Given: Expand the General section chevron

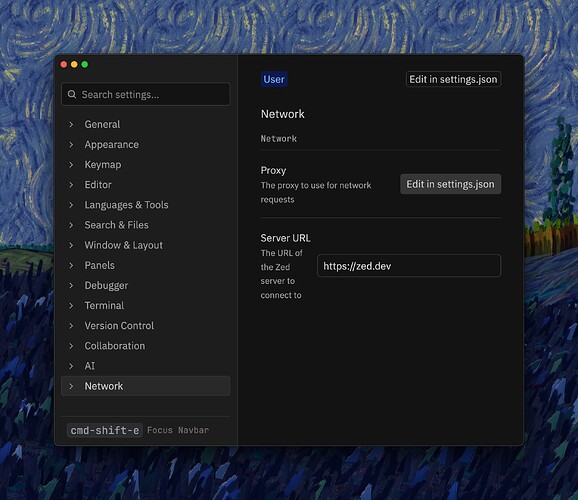Looking at the screenshot, I should pos(71,125).
